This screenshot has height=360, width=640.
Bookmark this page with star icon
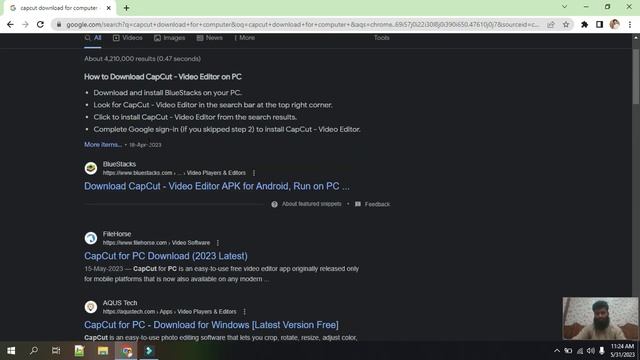tap(566, 24)
